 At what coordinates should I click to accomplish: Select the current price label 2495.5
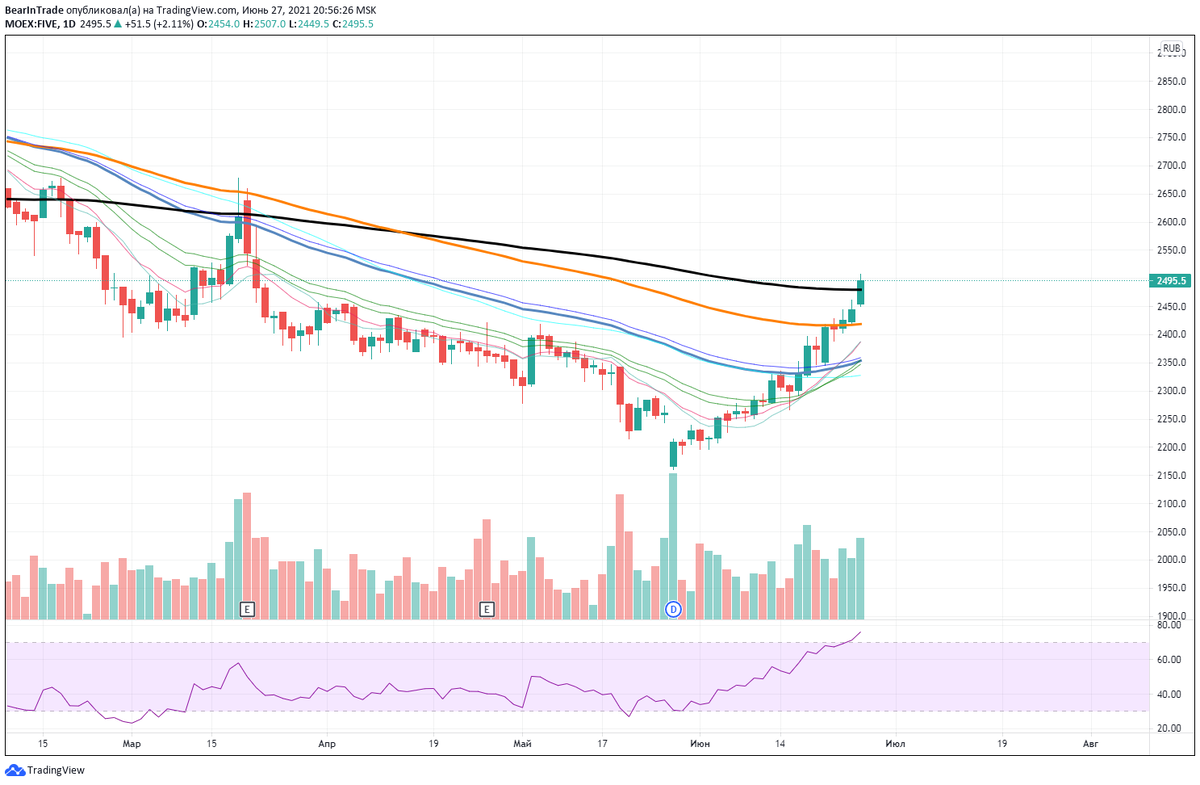[1170, 281]
